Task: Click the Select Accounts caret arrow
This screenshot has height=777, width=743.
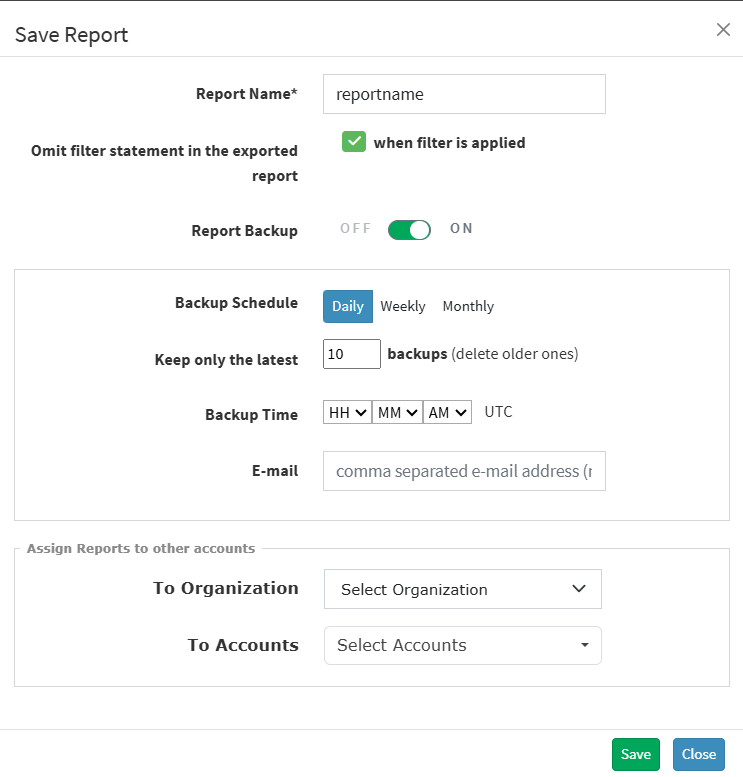Action: (x=585, y=645)
